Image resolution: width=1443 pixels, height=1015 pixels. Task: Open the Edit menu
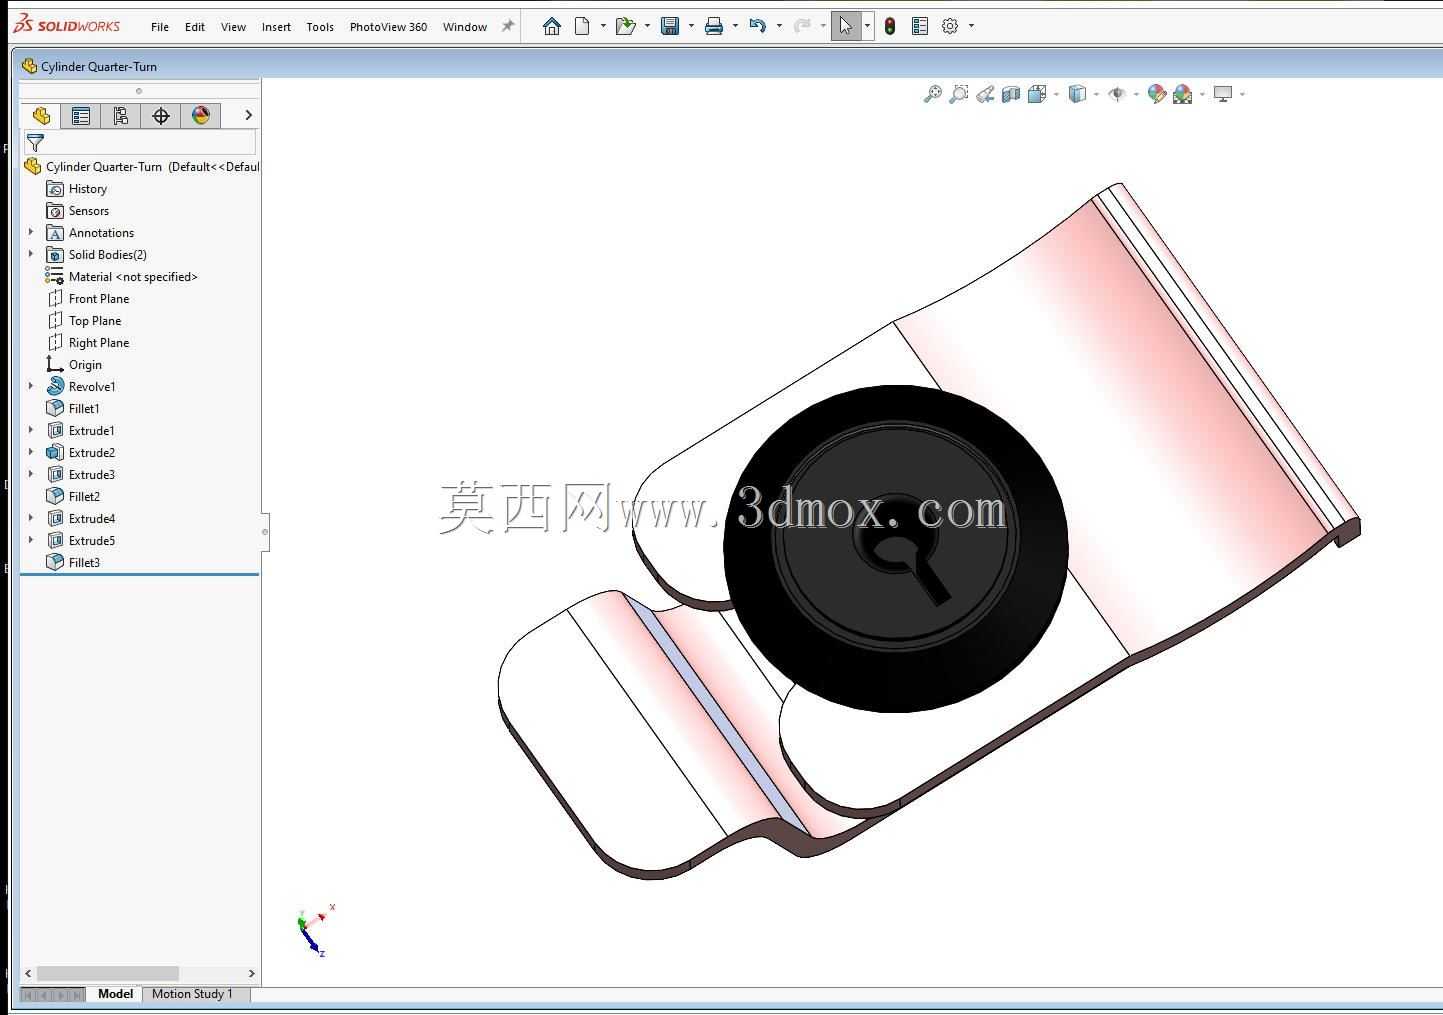(x=195, y=27)
